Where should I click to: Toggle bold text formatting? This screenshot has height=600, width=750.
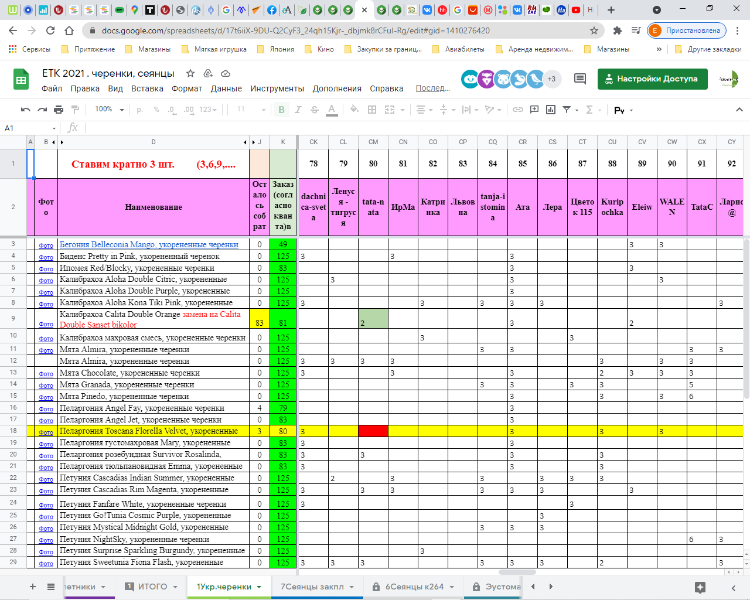click(283, 110)
